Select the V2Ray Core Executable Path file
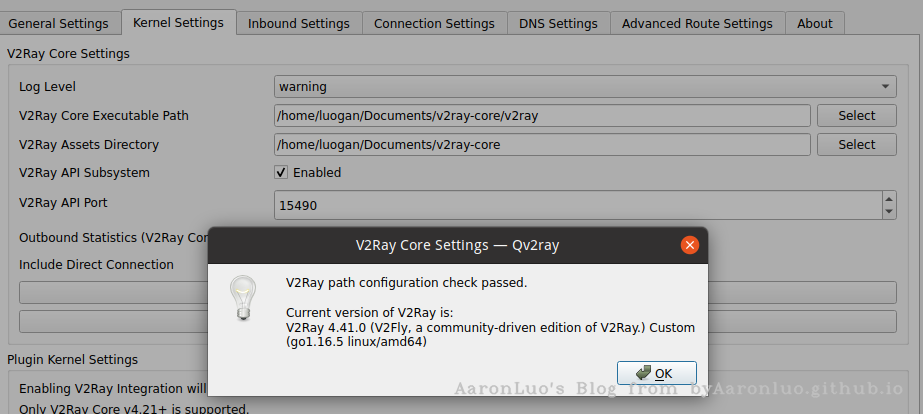923x414 pixels. point(856,116)
